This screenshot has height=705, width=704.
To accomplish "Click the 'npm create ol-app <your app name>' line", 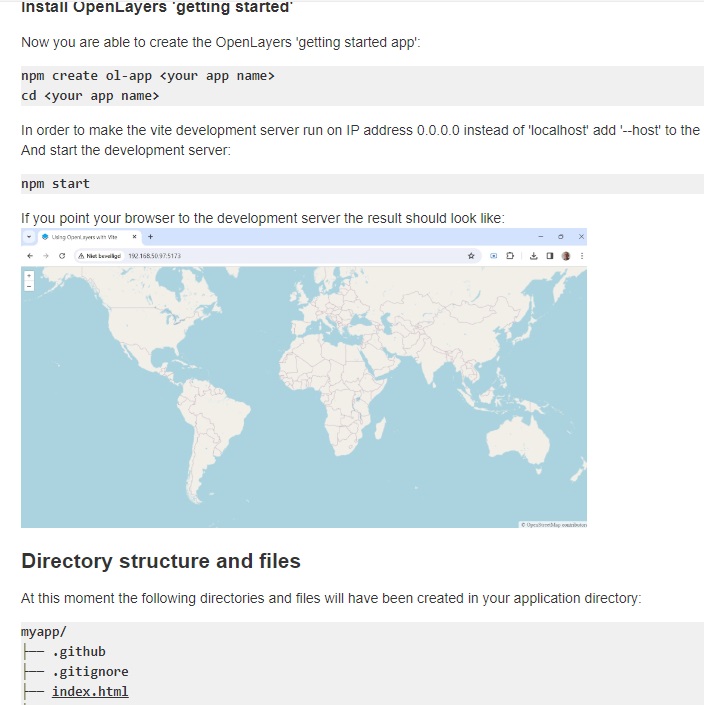I will point(148,76).
